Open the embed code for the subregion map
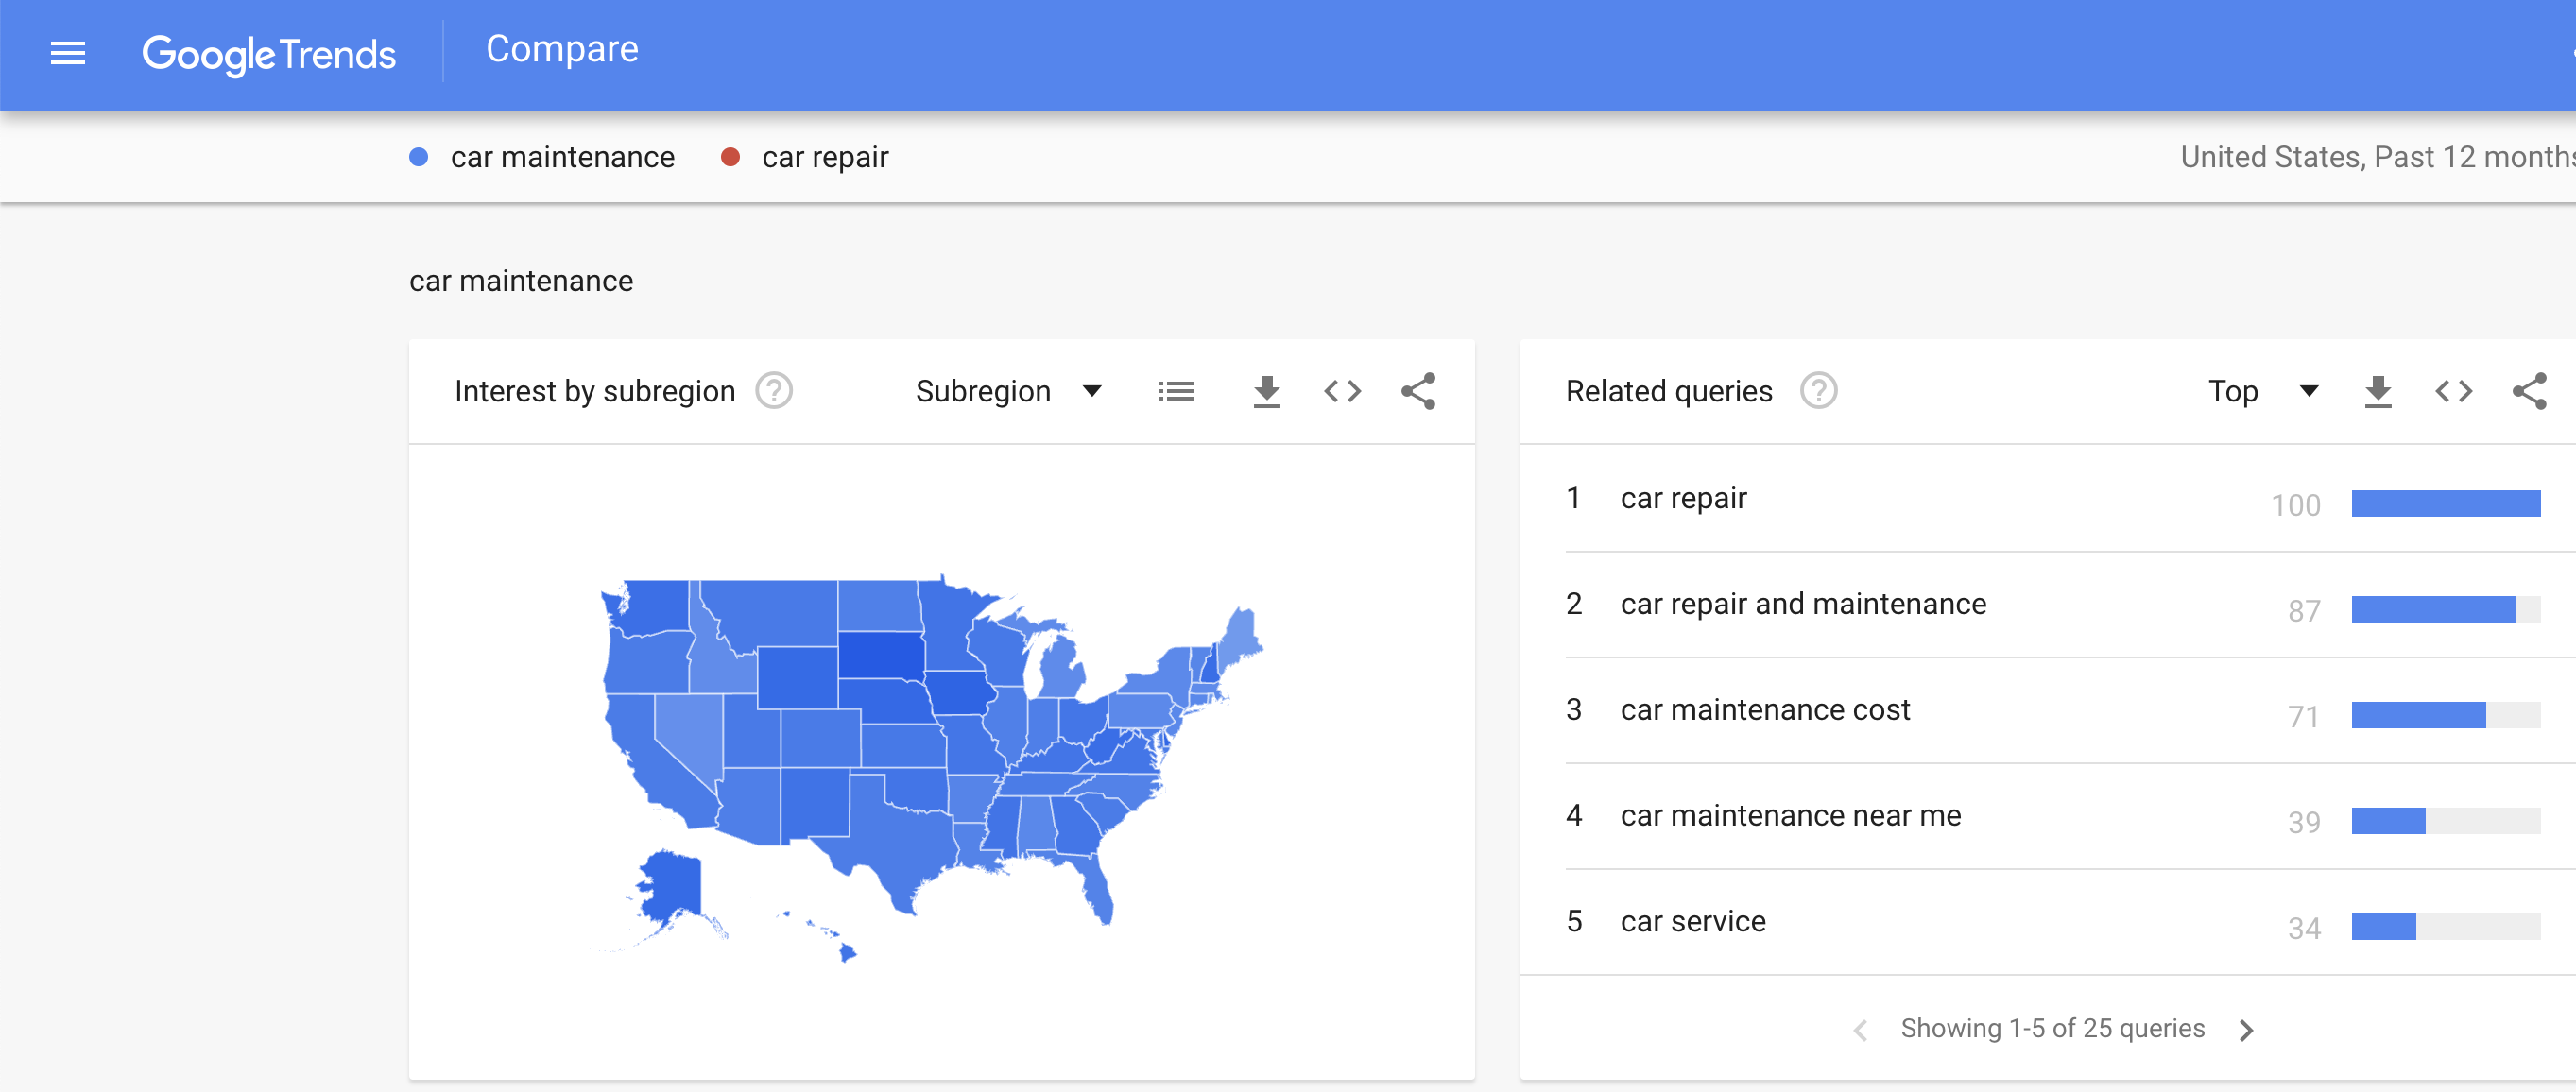 point(1343,391)
